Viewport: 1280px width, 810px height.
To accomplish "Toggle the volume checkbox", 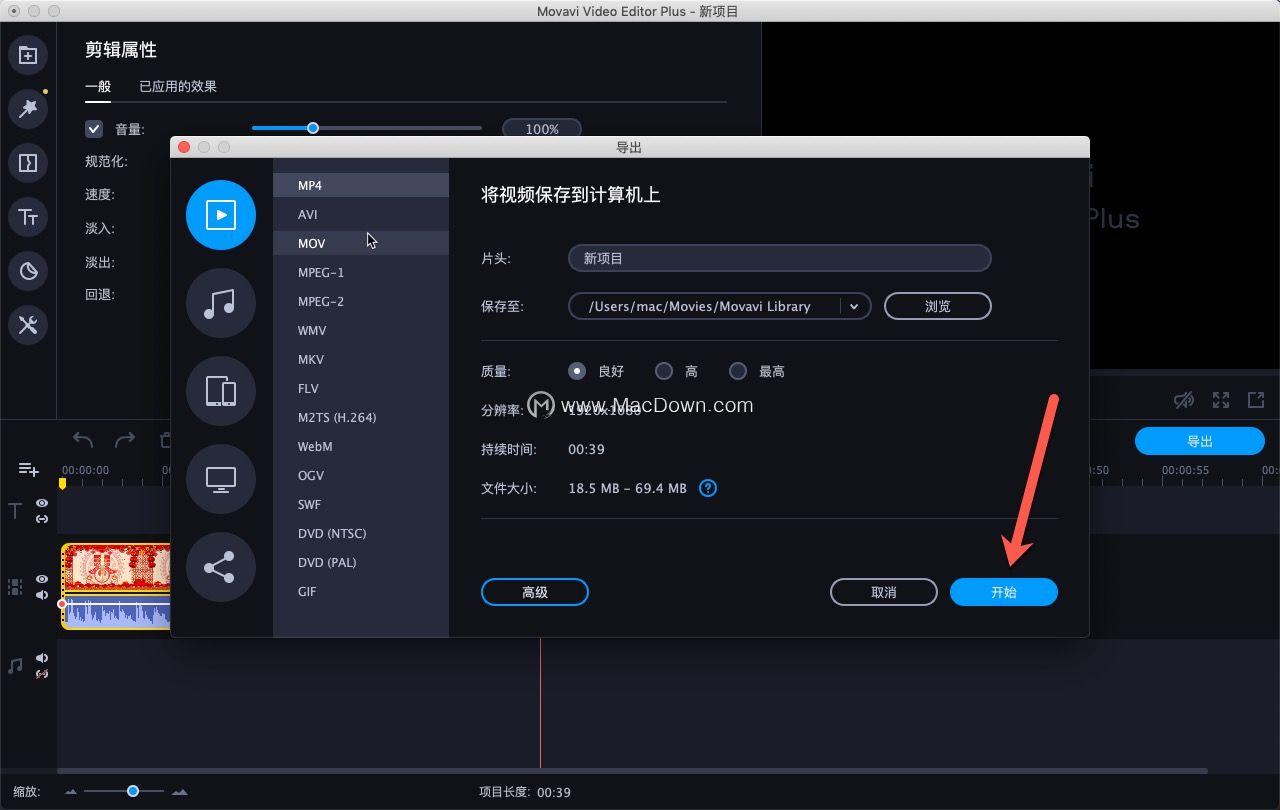I will pos(94,129).
